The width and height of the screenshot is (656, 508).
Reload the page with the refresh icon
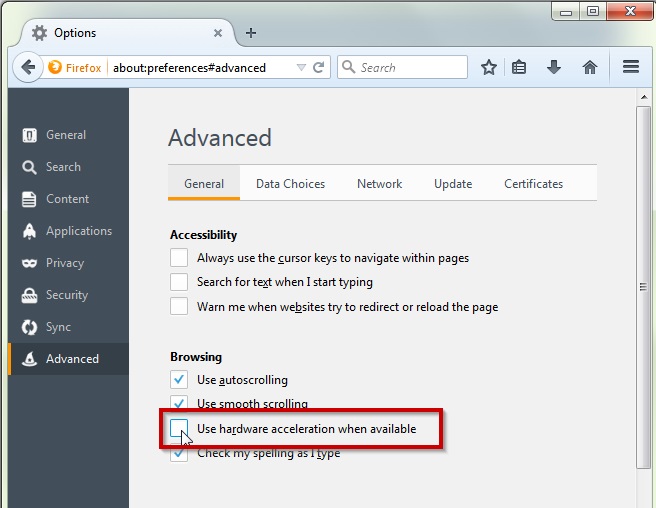click(x=319, y=68)
